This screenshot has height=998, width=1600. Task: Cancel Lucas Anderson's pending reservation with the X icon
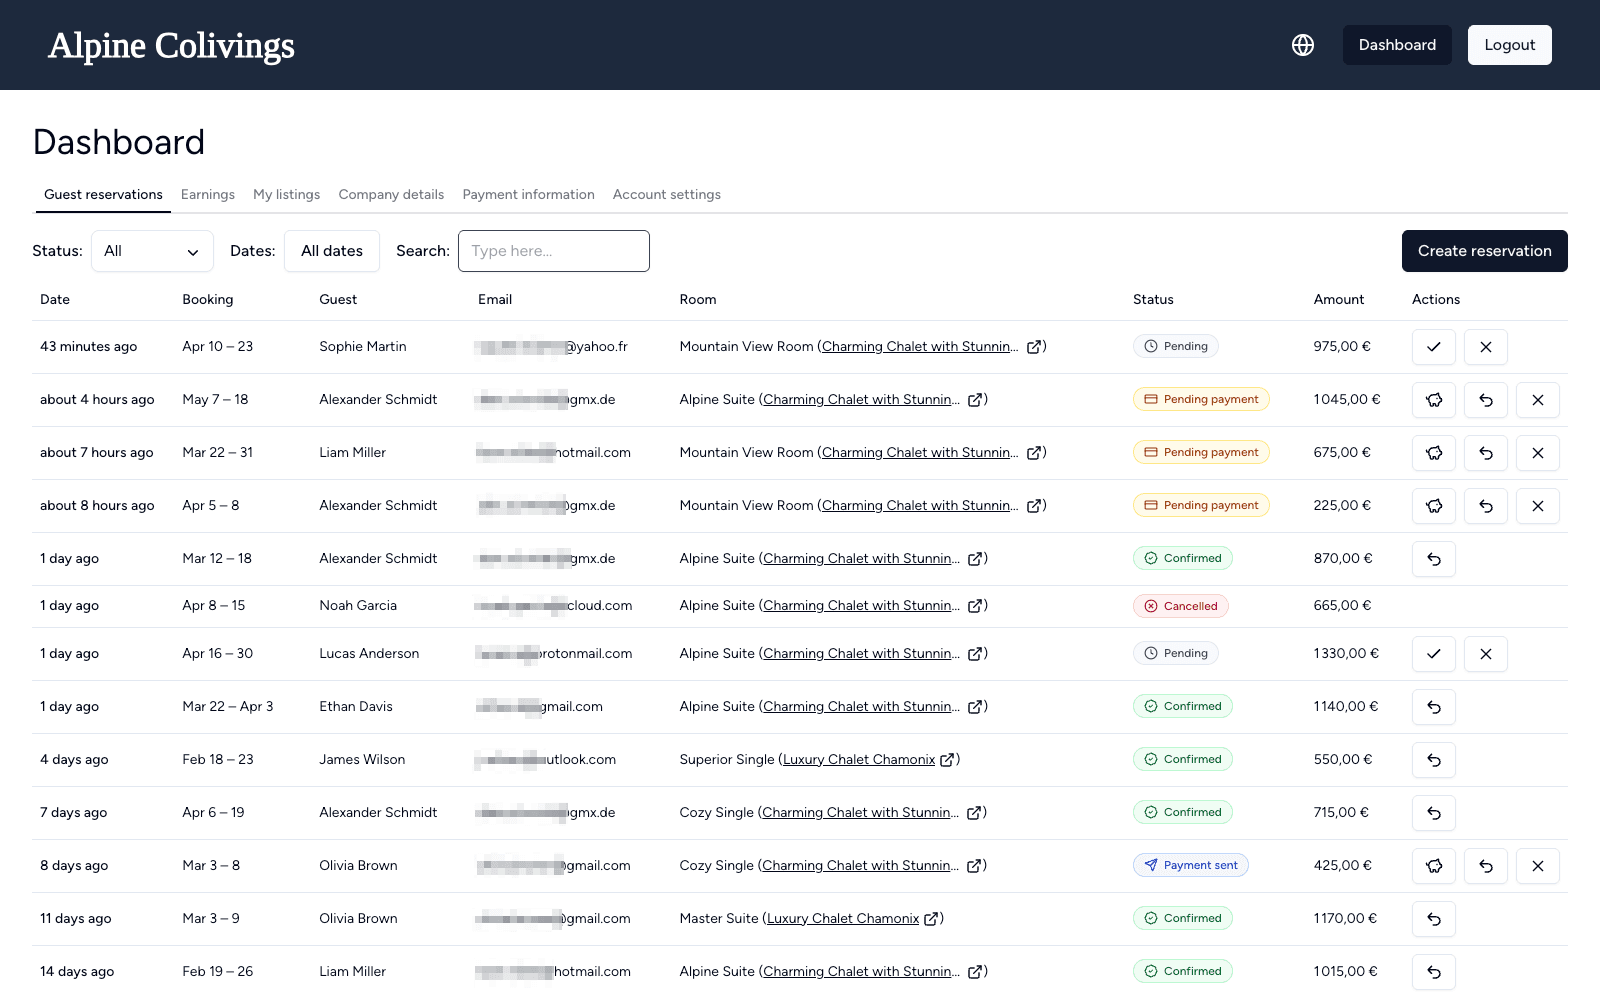click(x=1486, y=654)
